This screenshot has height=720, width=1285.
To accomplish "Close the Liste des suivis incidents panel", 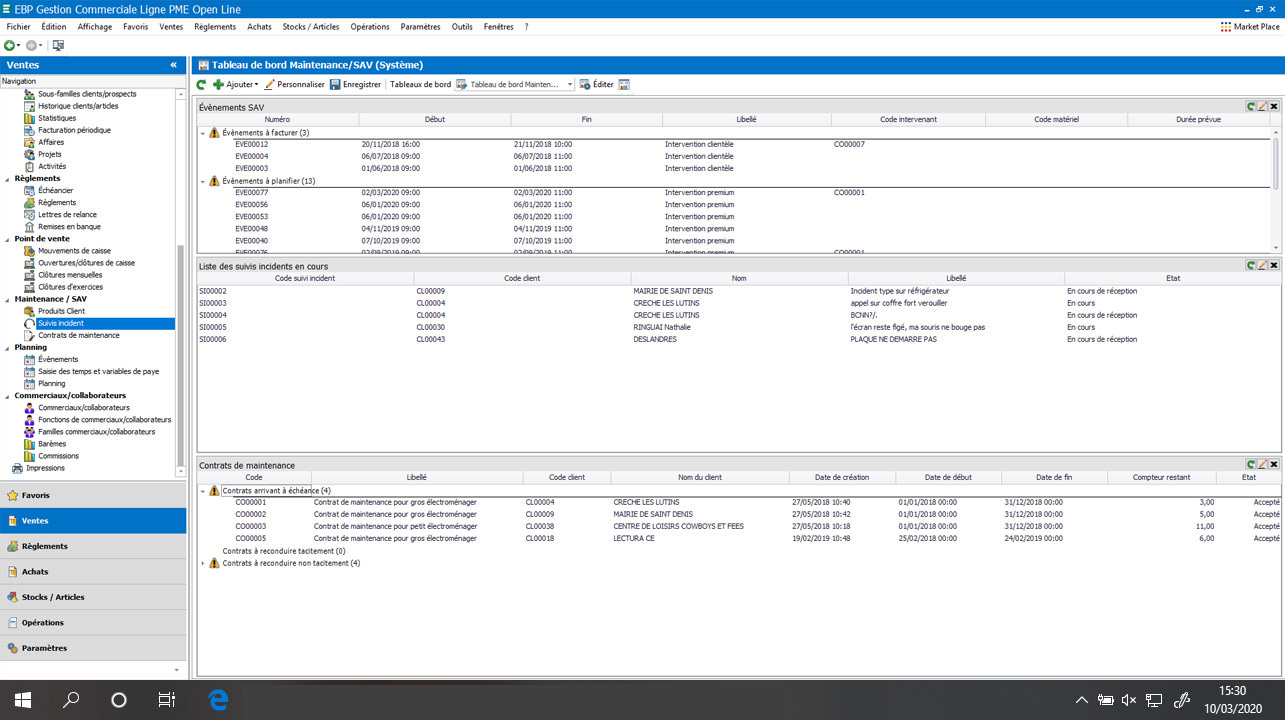I will click(1274, 265).
